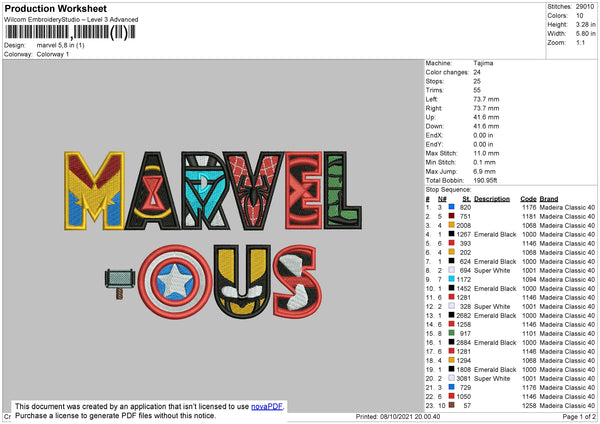Screen dimensions: 600x424
Task: Click "Super White" in stop row 20
Action: (492, 378)
